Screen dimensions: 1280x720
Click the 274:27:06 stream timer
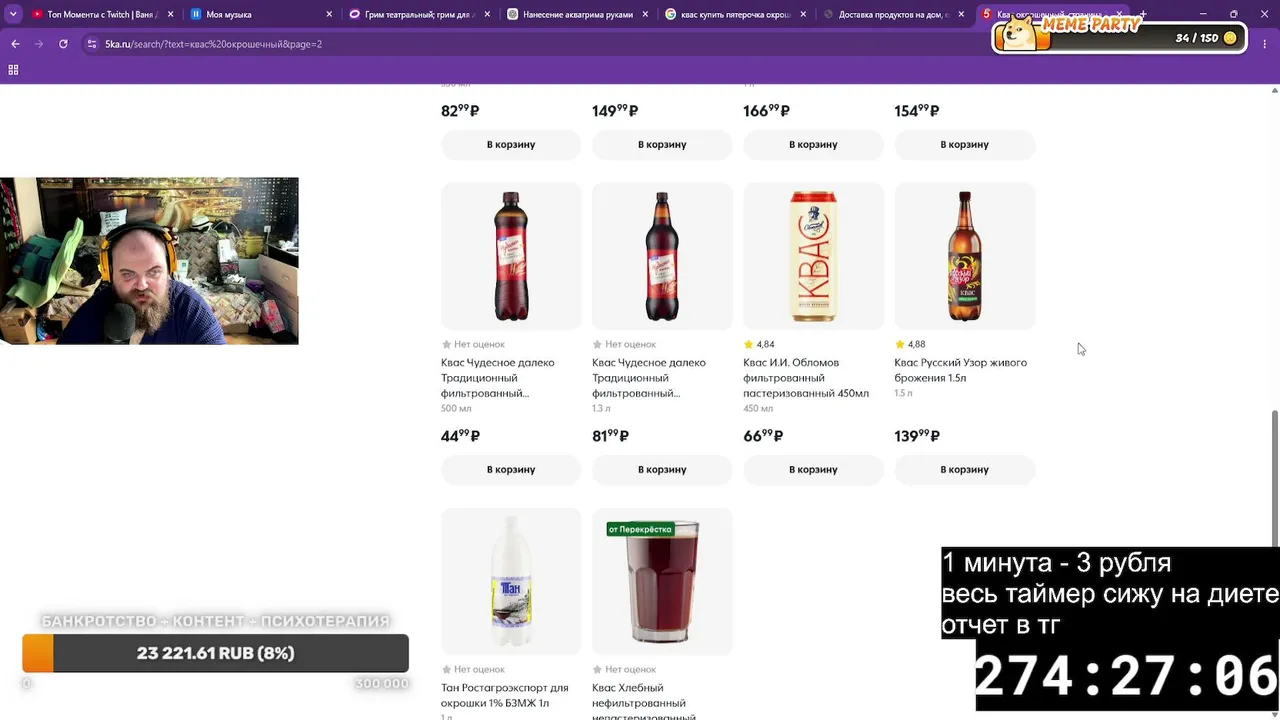(x=1126, y=676)
